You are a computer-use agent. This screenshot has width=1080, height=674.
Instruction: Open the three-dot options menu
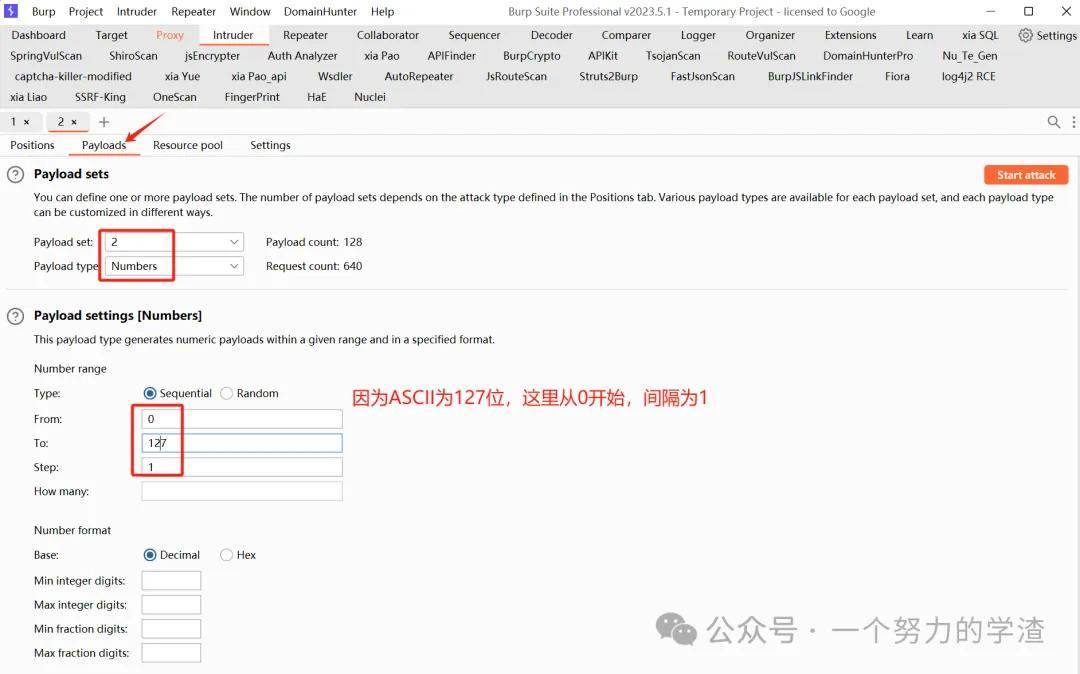coord(1073,122)
